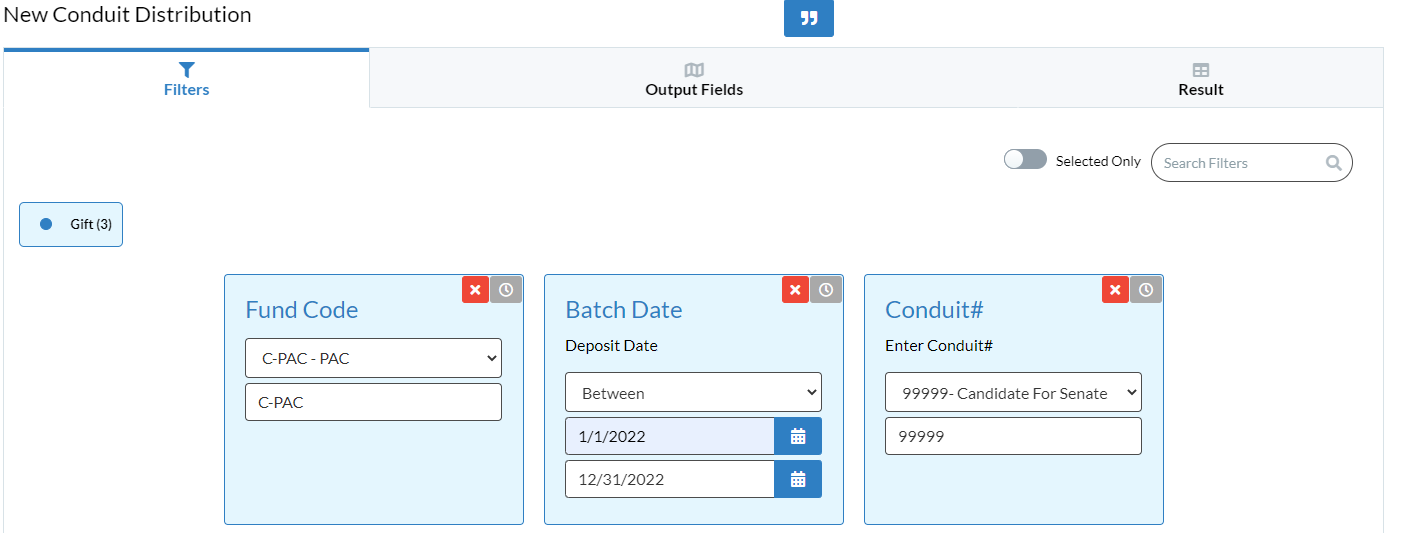Click the 1/1/2022 start date field
This screenshot has width=1404, height=533.
pyautogui.click(x=670, y=436)
